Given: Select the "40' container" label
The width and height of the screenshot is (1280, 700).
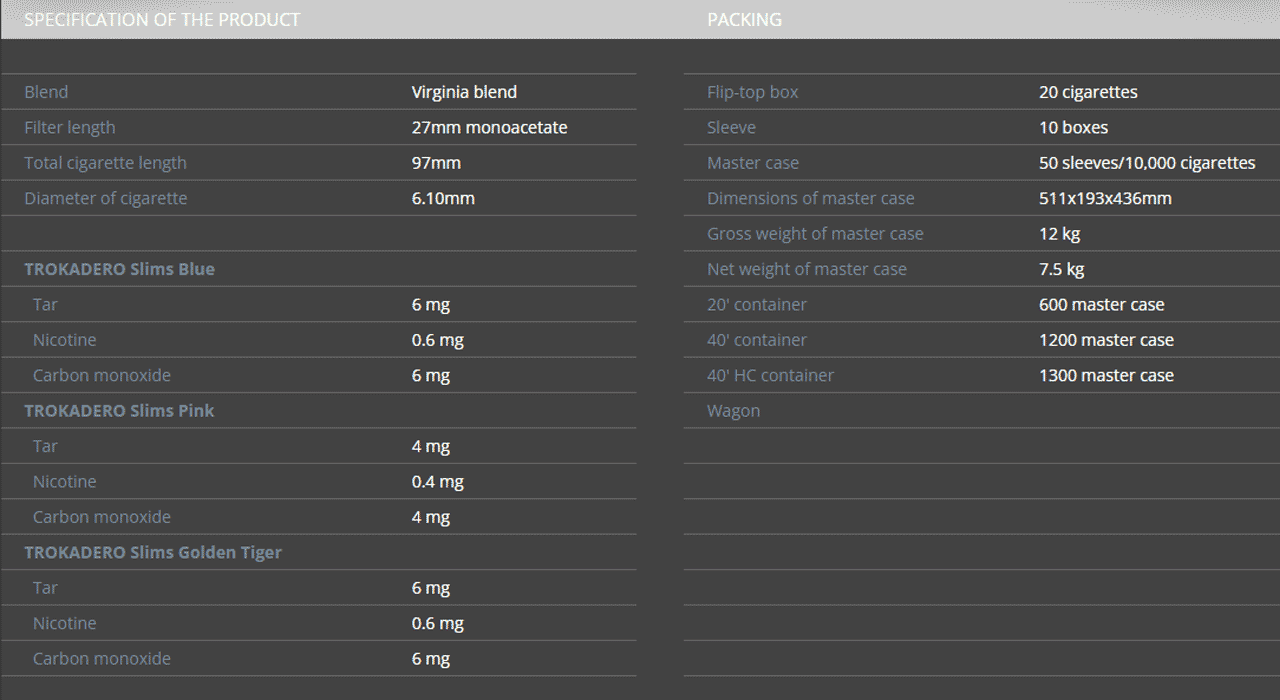Looking at the screenshot, I should pyautogui.click(x=757, y=340).
